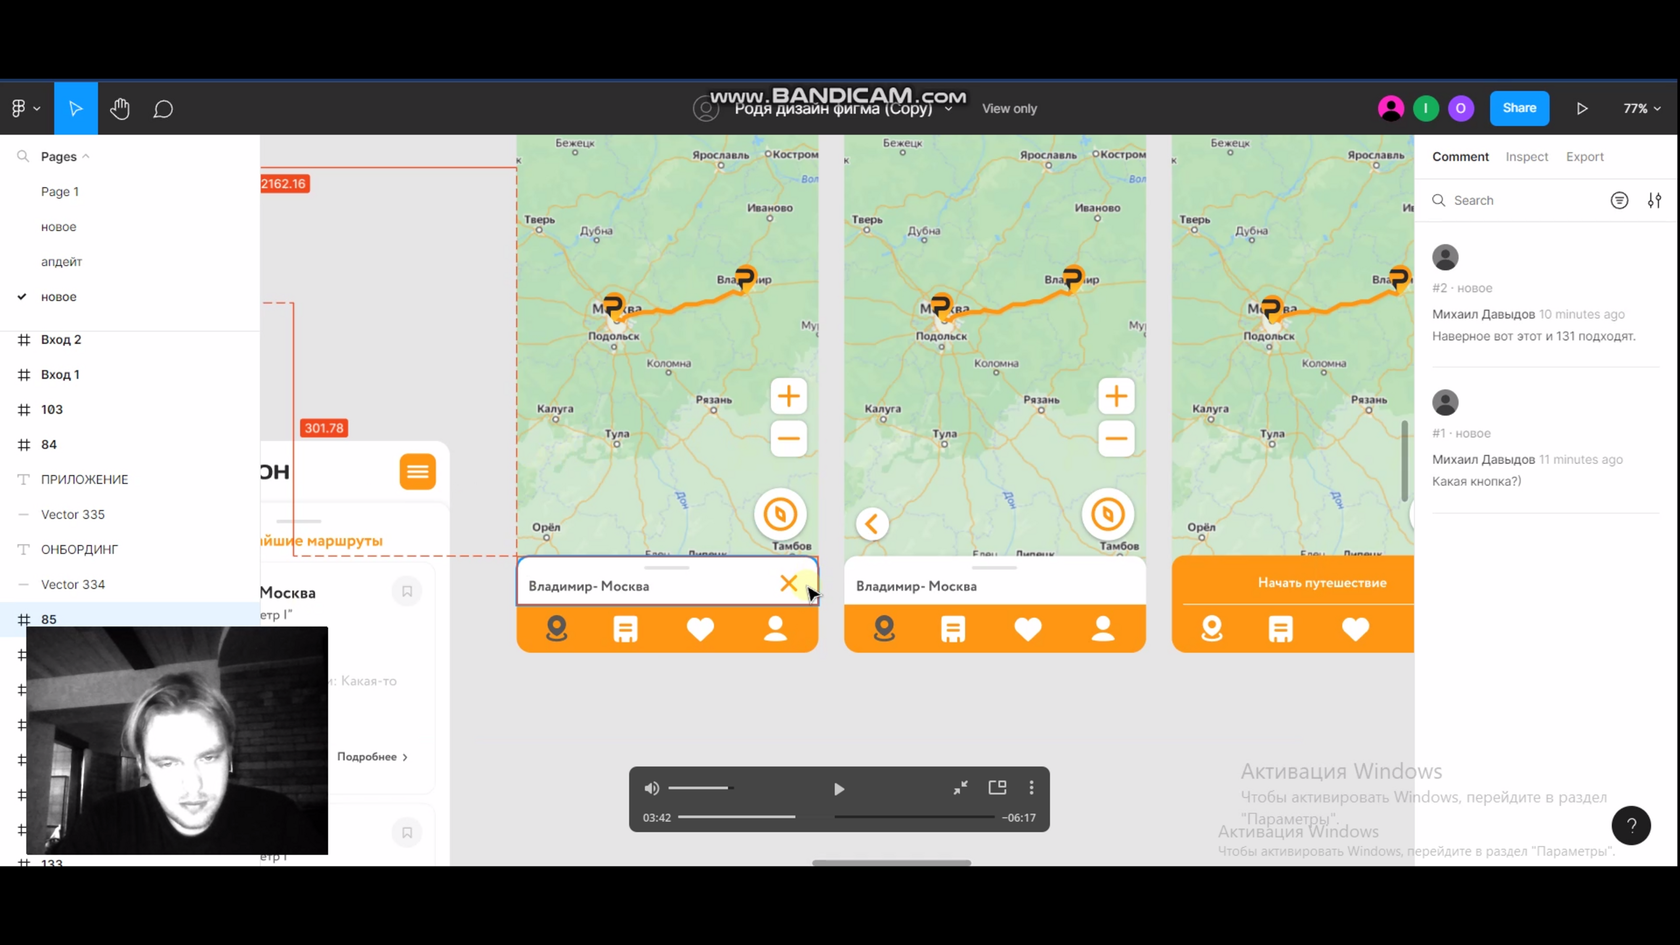Screen dimensions: 1680x945
Task: Click the green I user avatar
Action: pyautogui.click(x=1426, y=108)
